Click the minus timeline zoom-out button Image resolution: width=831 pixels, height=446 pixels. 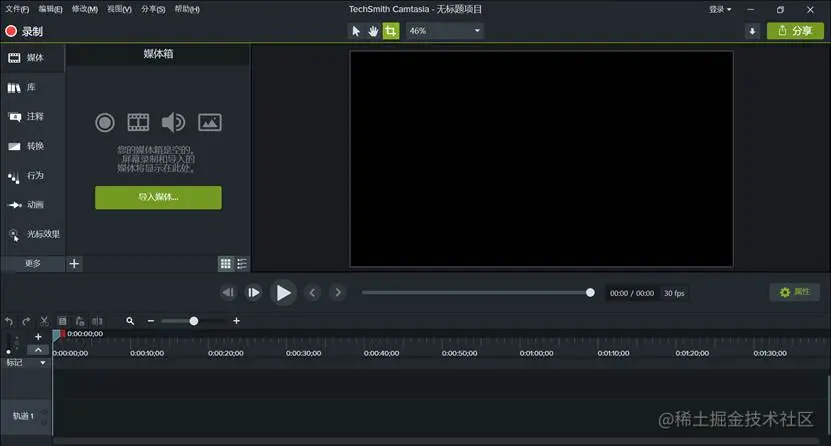[x=151, y=321]
